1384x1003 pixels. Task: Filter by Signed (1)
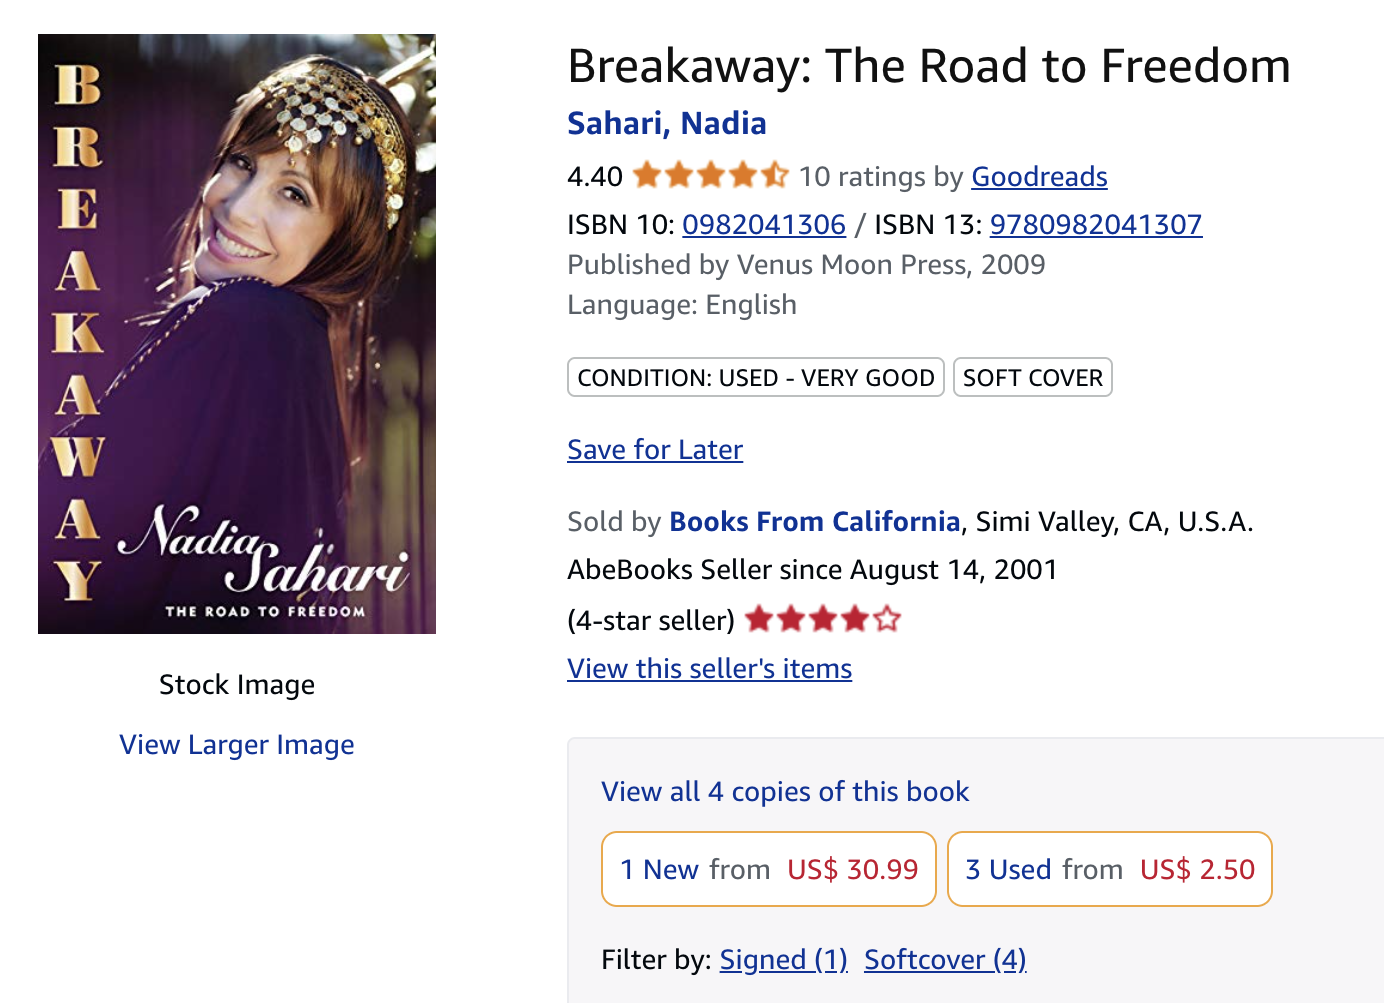point(784,960)
